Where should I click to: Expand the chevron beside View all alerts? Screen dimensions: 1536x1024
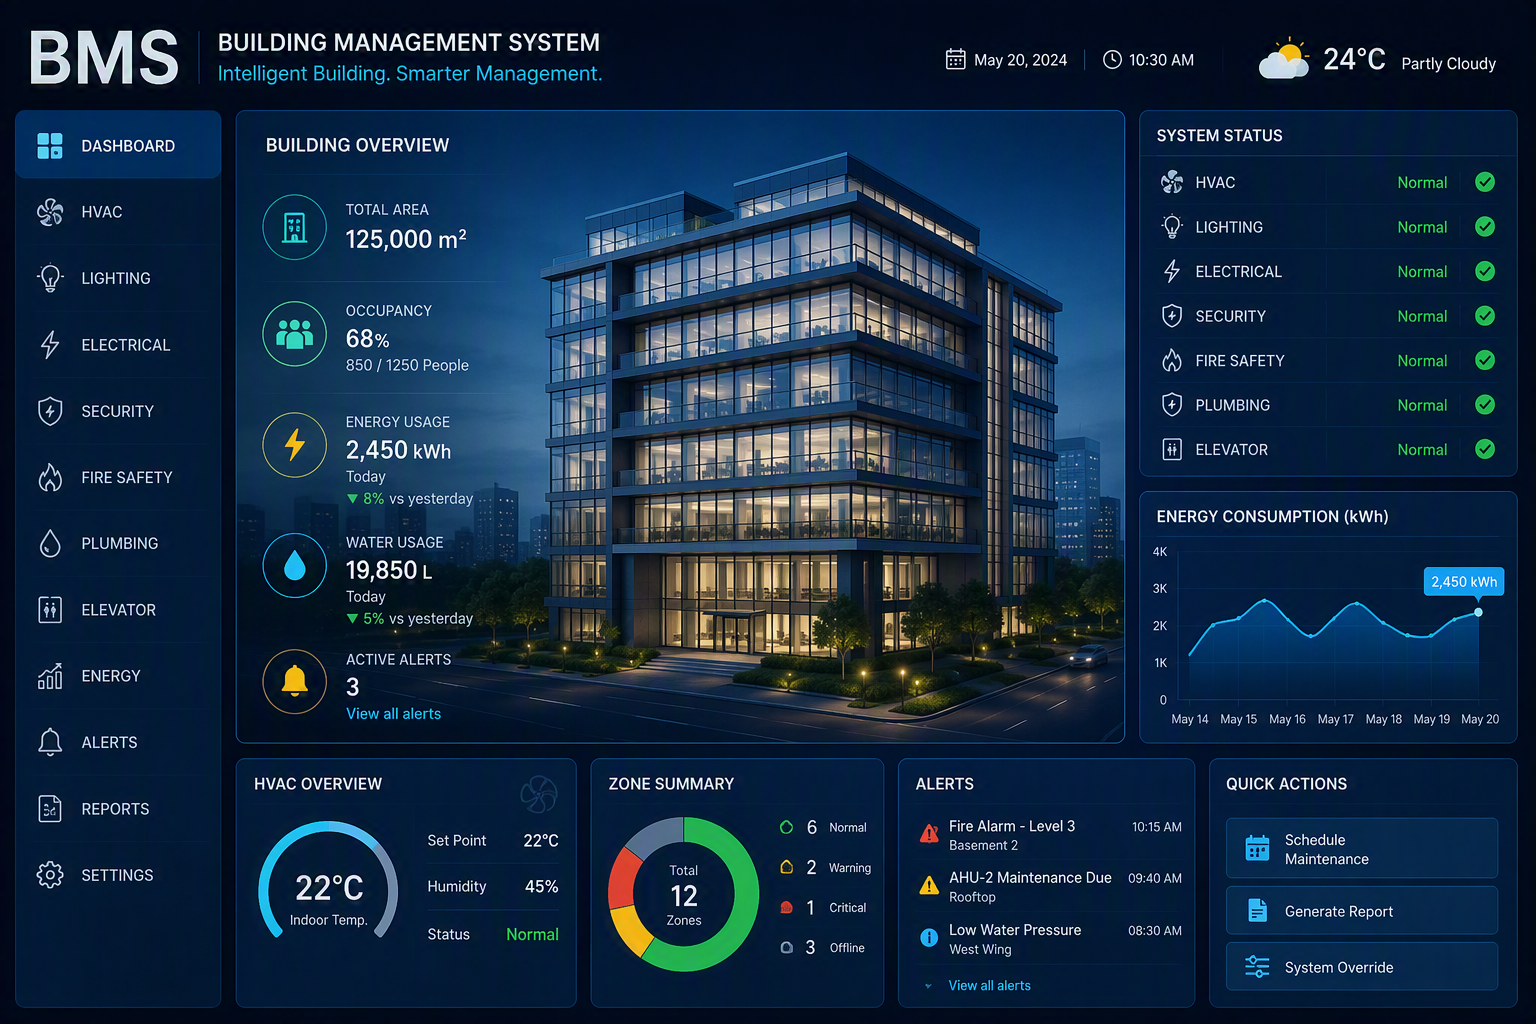(x=928, y=986)
